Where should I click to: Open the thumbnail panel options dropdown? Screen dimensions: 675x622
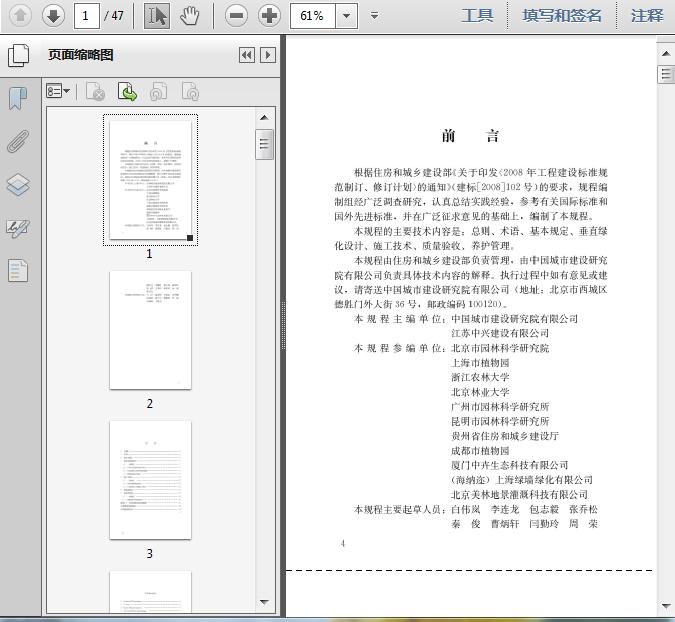(x=58, y=92)
